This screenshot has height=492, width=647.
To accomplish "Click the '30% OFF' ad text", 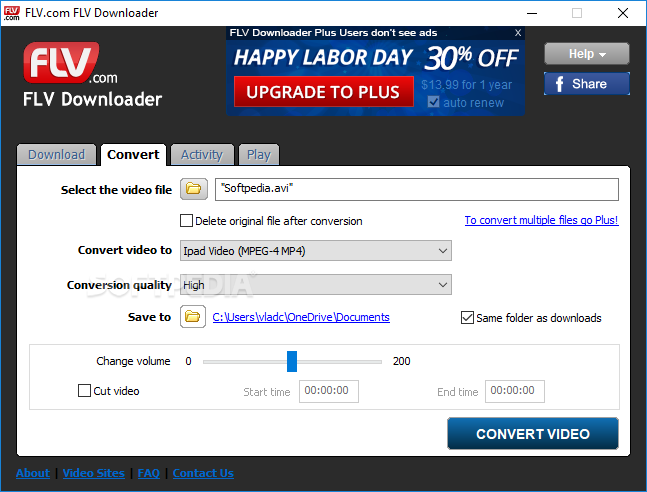I will point(471,57).
